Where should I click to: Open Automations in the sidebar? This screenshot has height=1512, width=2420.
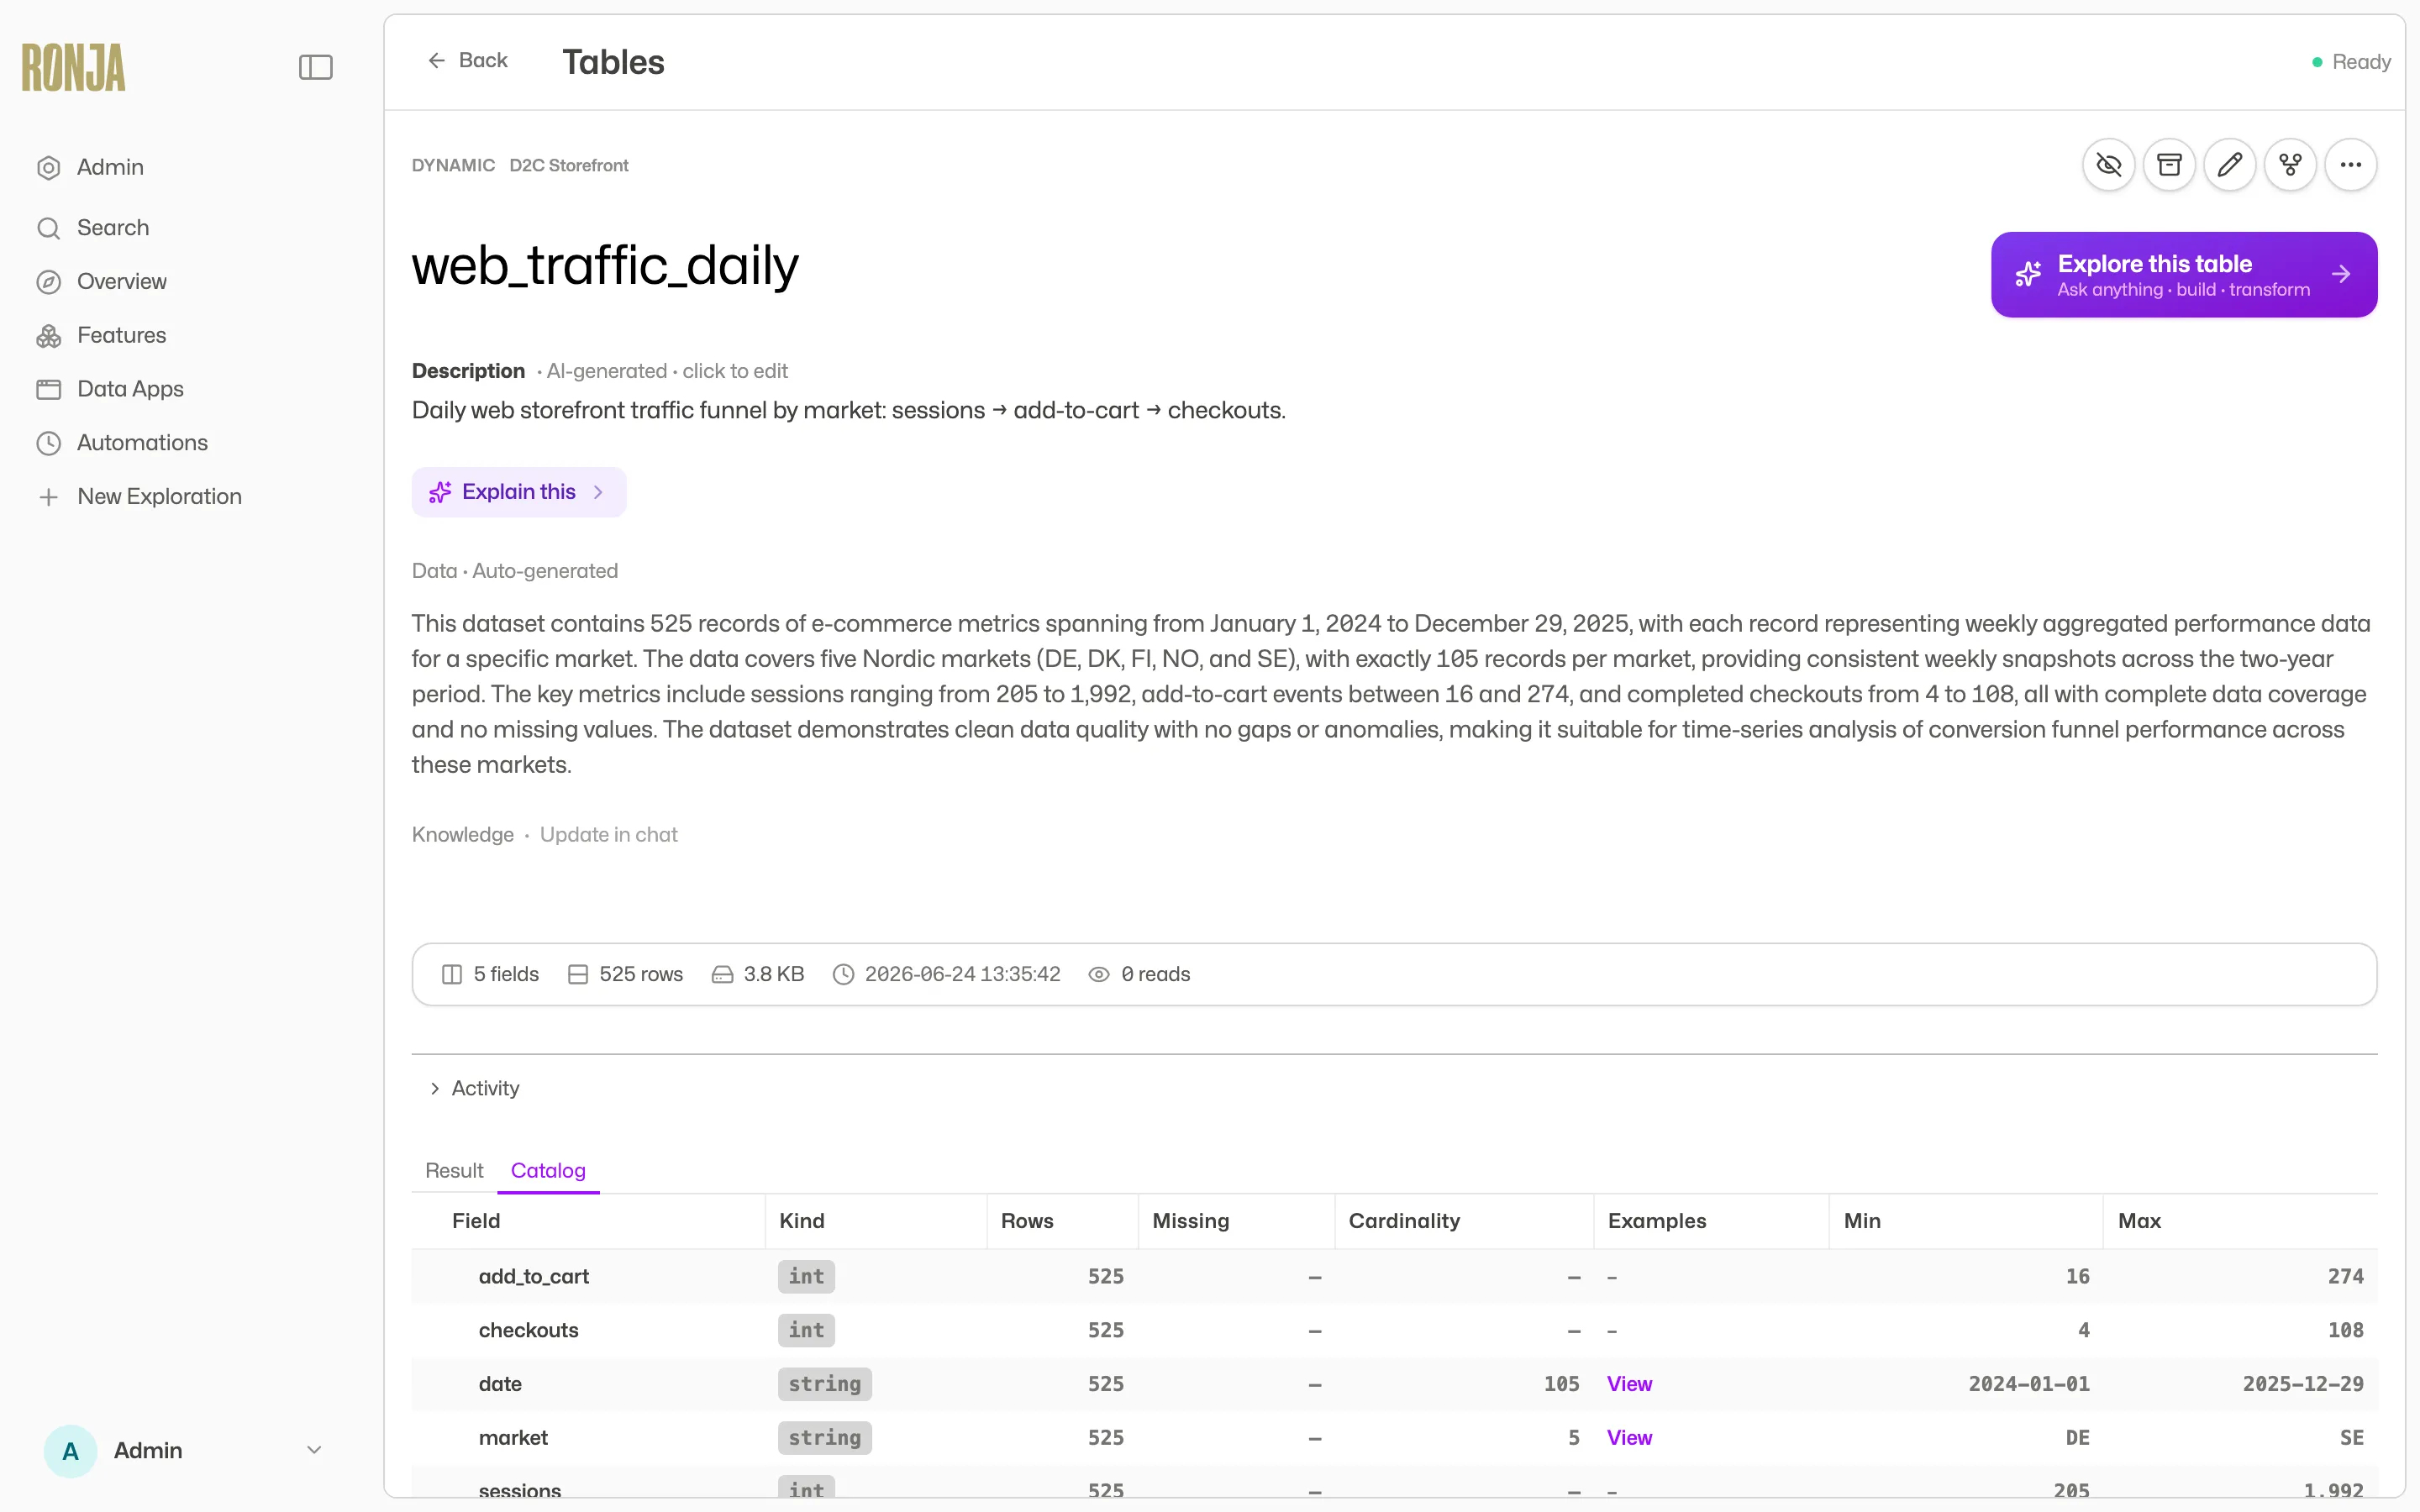[122, 443]
